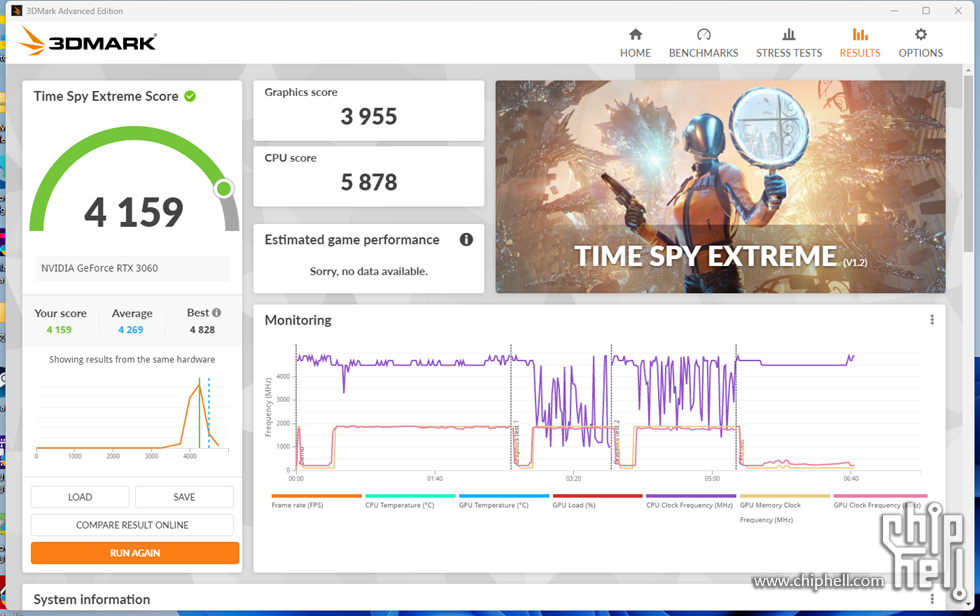
Task: Select the RESULTS tab
Action: [x=859, y=43]
